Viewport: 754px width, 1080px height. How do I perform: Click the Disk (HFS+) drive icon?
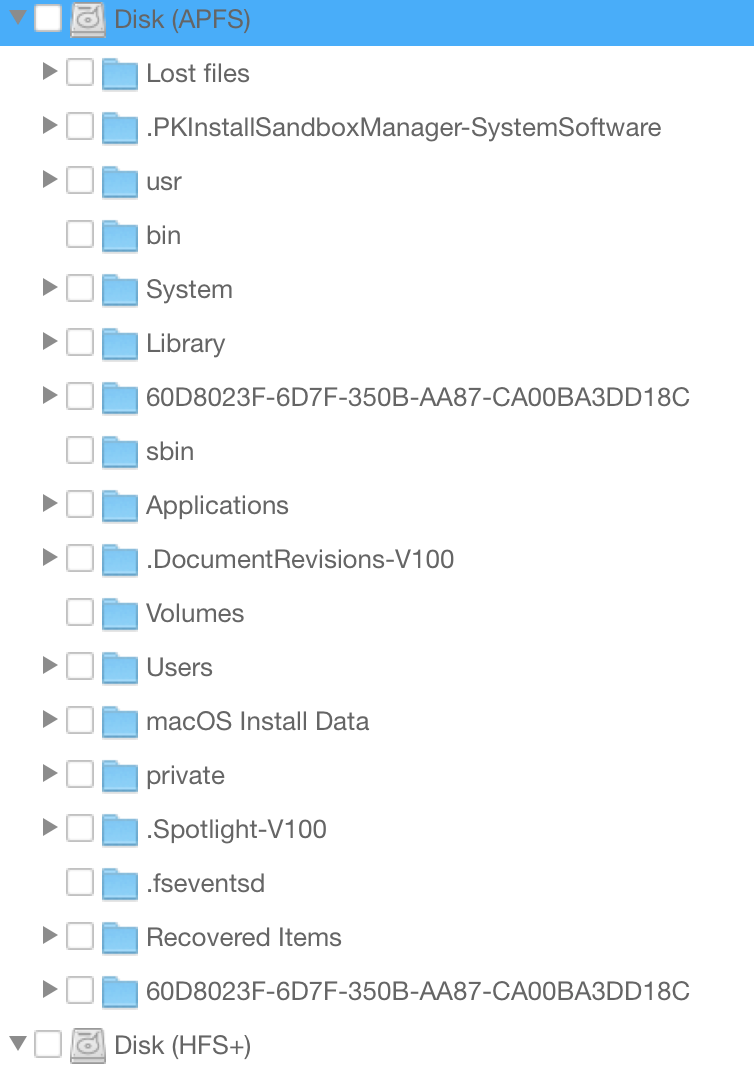click(88, 1045)
